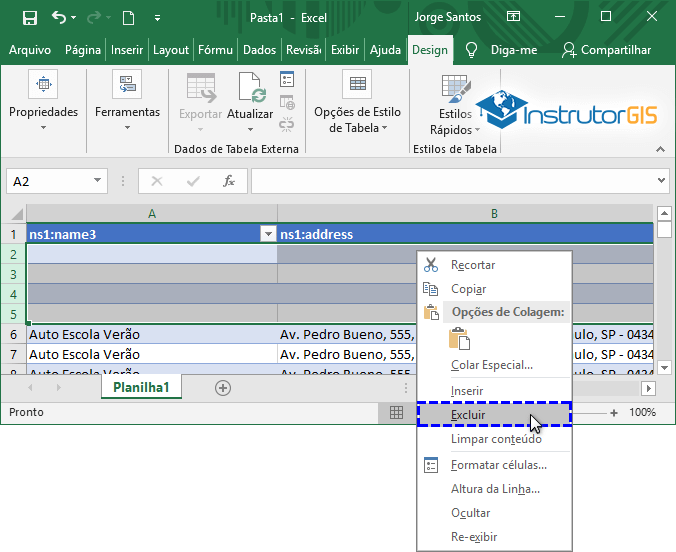This screenshot has width=676, height=552.
Task: Click the Recortar scissors menu entry
Action: coord(473,265)
